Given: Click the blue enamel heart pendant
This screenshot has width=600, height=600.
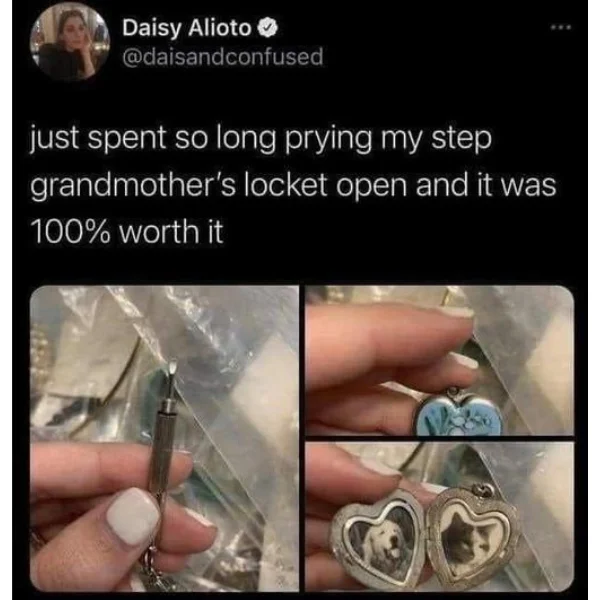Looking at the screenshot, I should pos(459,416).
